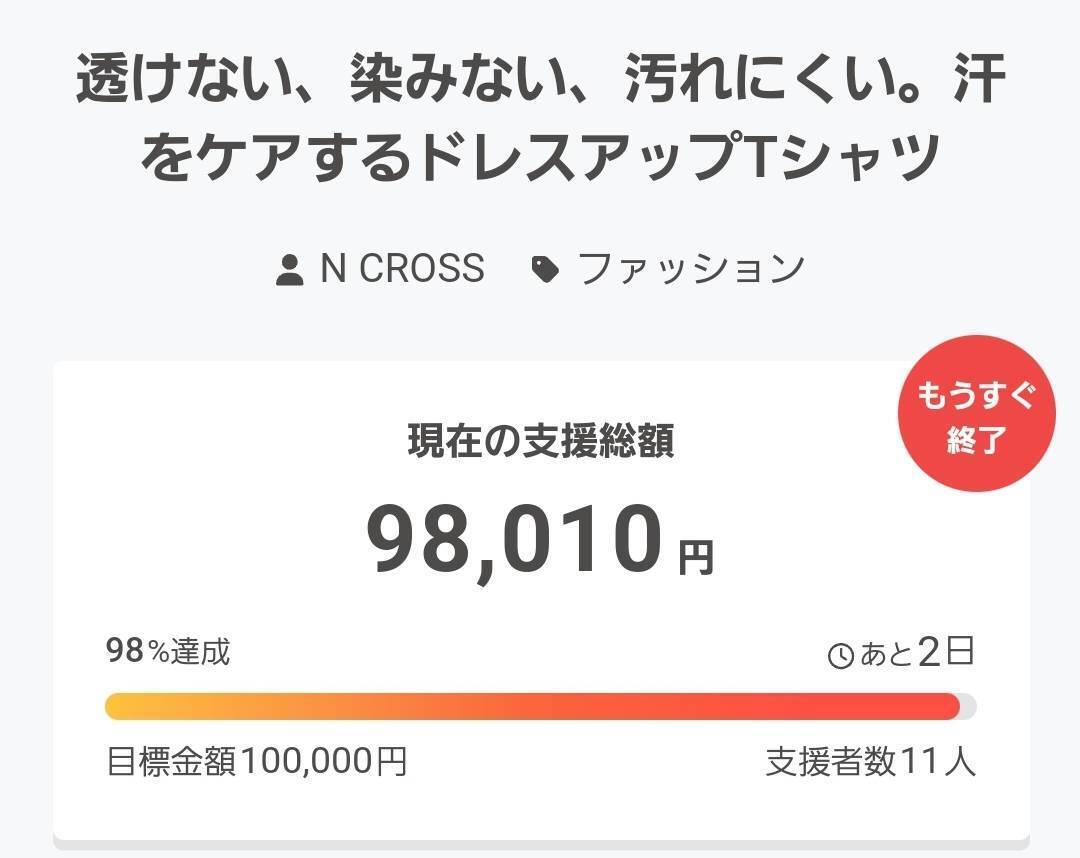This screenshot has height=858, width=1080.
Task: Click the clock icon before あと2日
Action: (x=841, y=656)
